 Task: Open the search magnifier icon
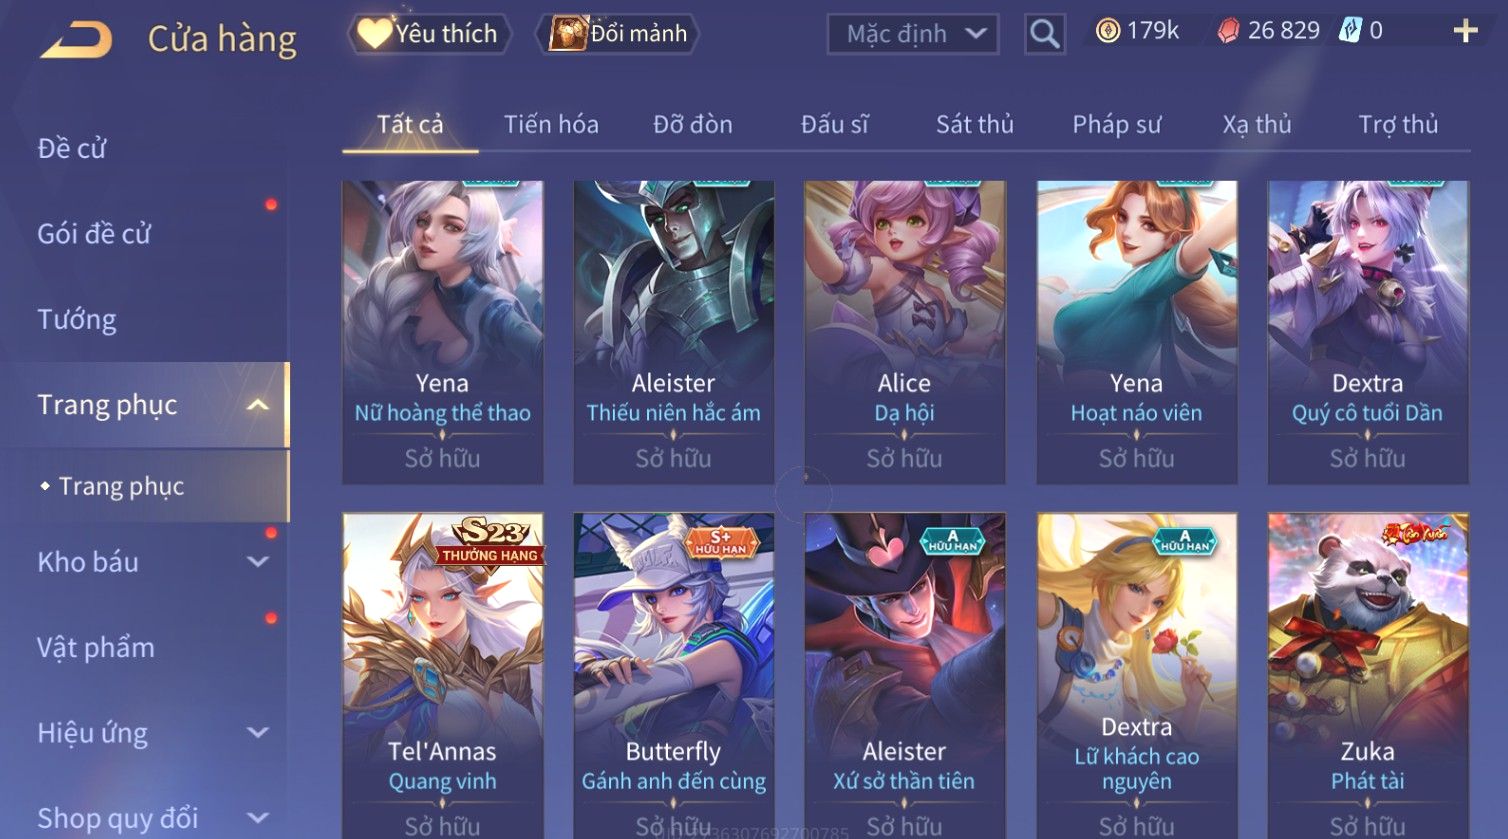pos(1044,34)
